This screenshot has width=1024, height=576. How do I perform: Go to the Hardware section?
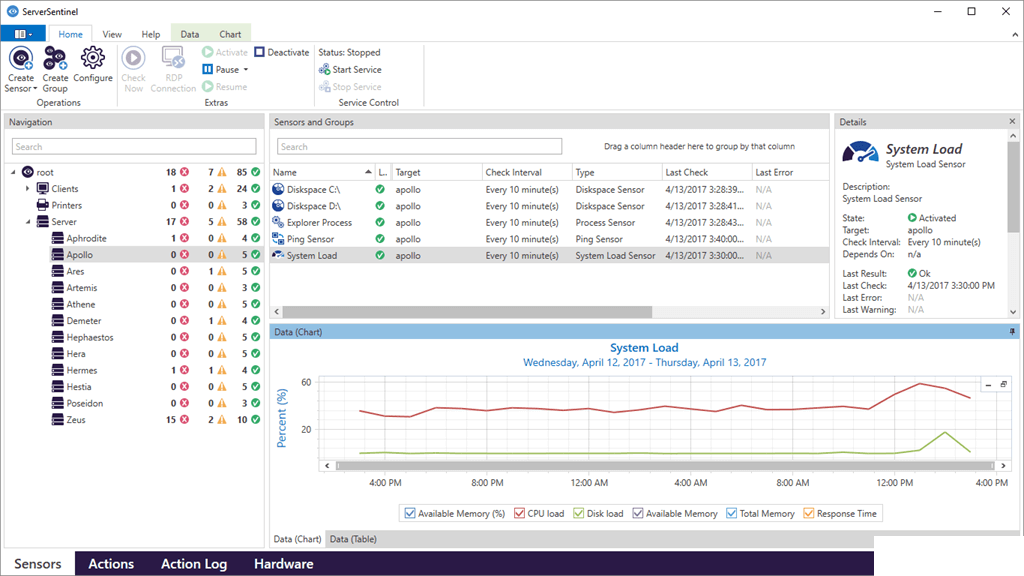[283, 564]
